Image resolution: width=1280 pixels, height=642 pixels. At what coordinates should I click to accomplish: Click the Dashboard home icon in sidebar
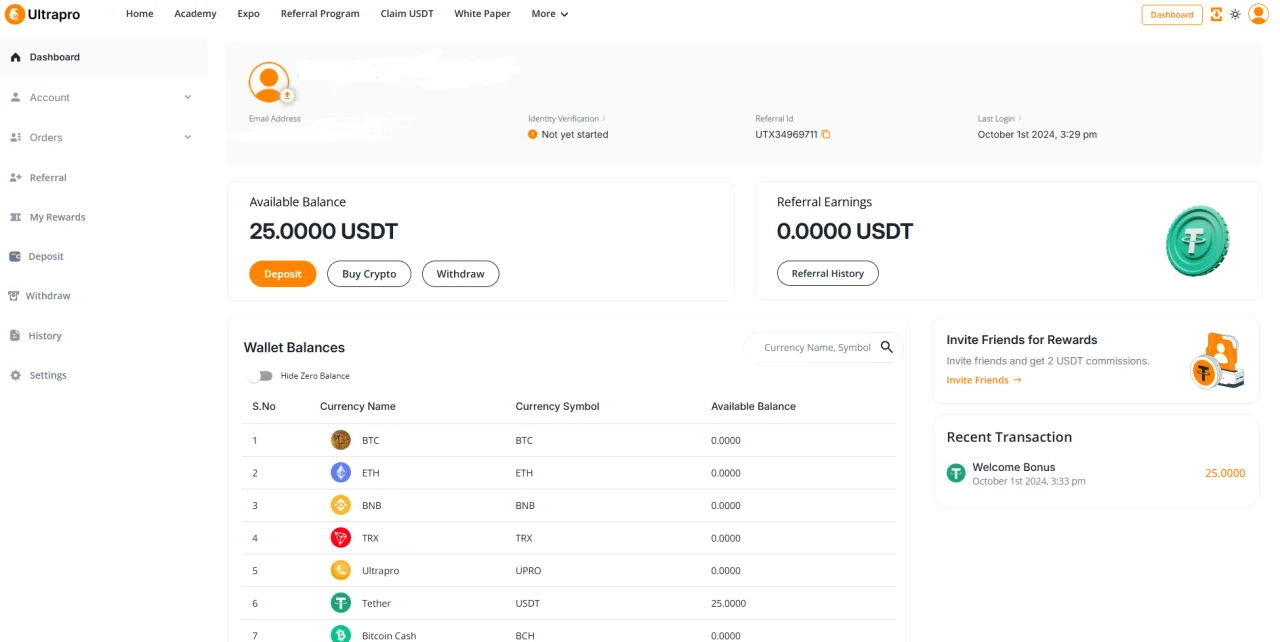click(15, 57)
